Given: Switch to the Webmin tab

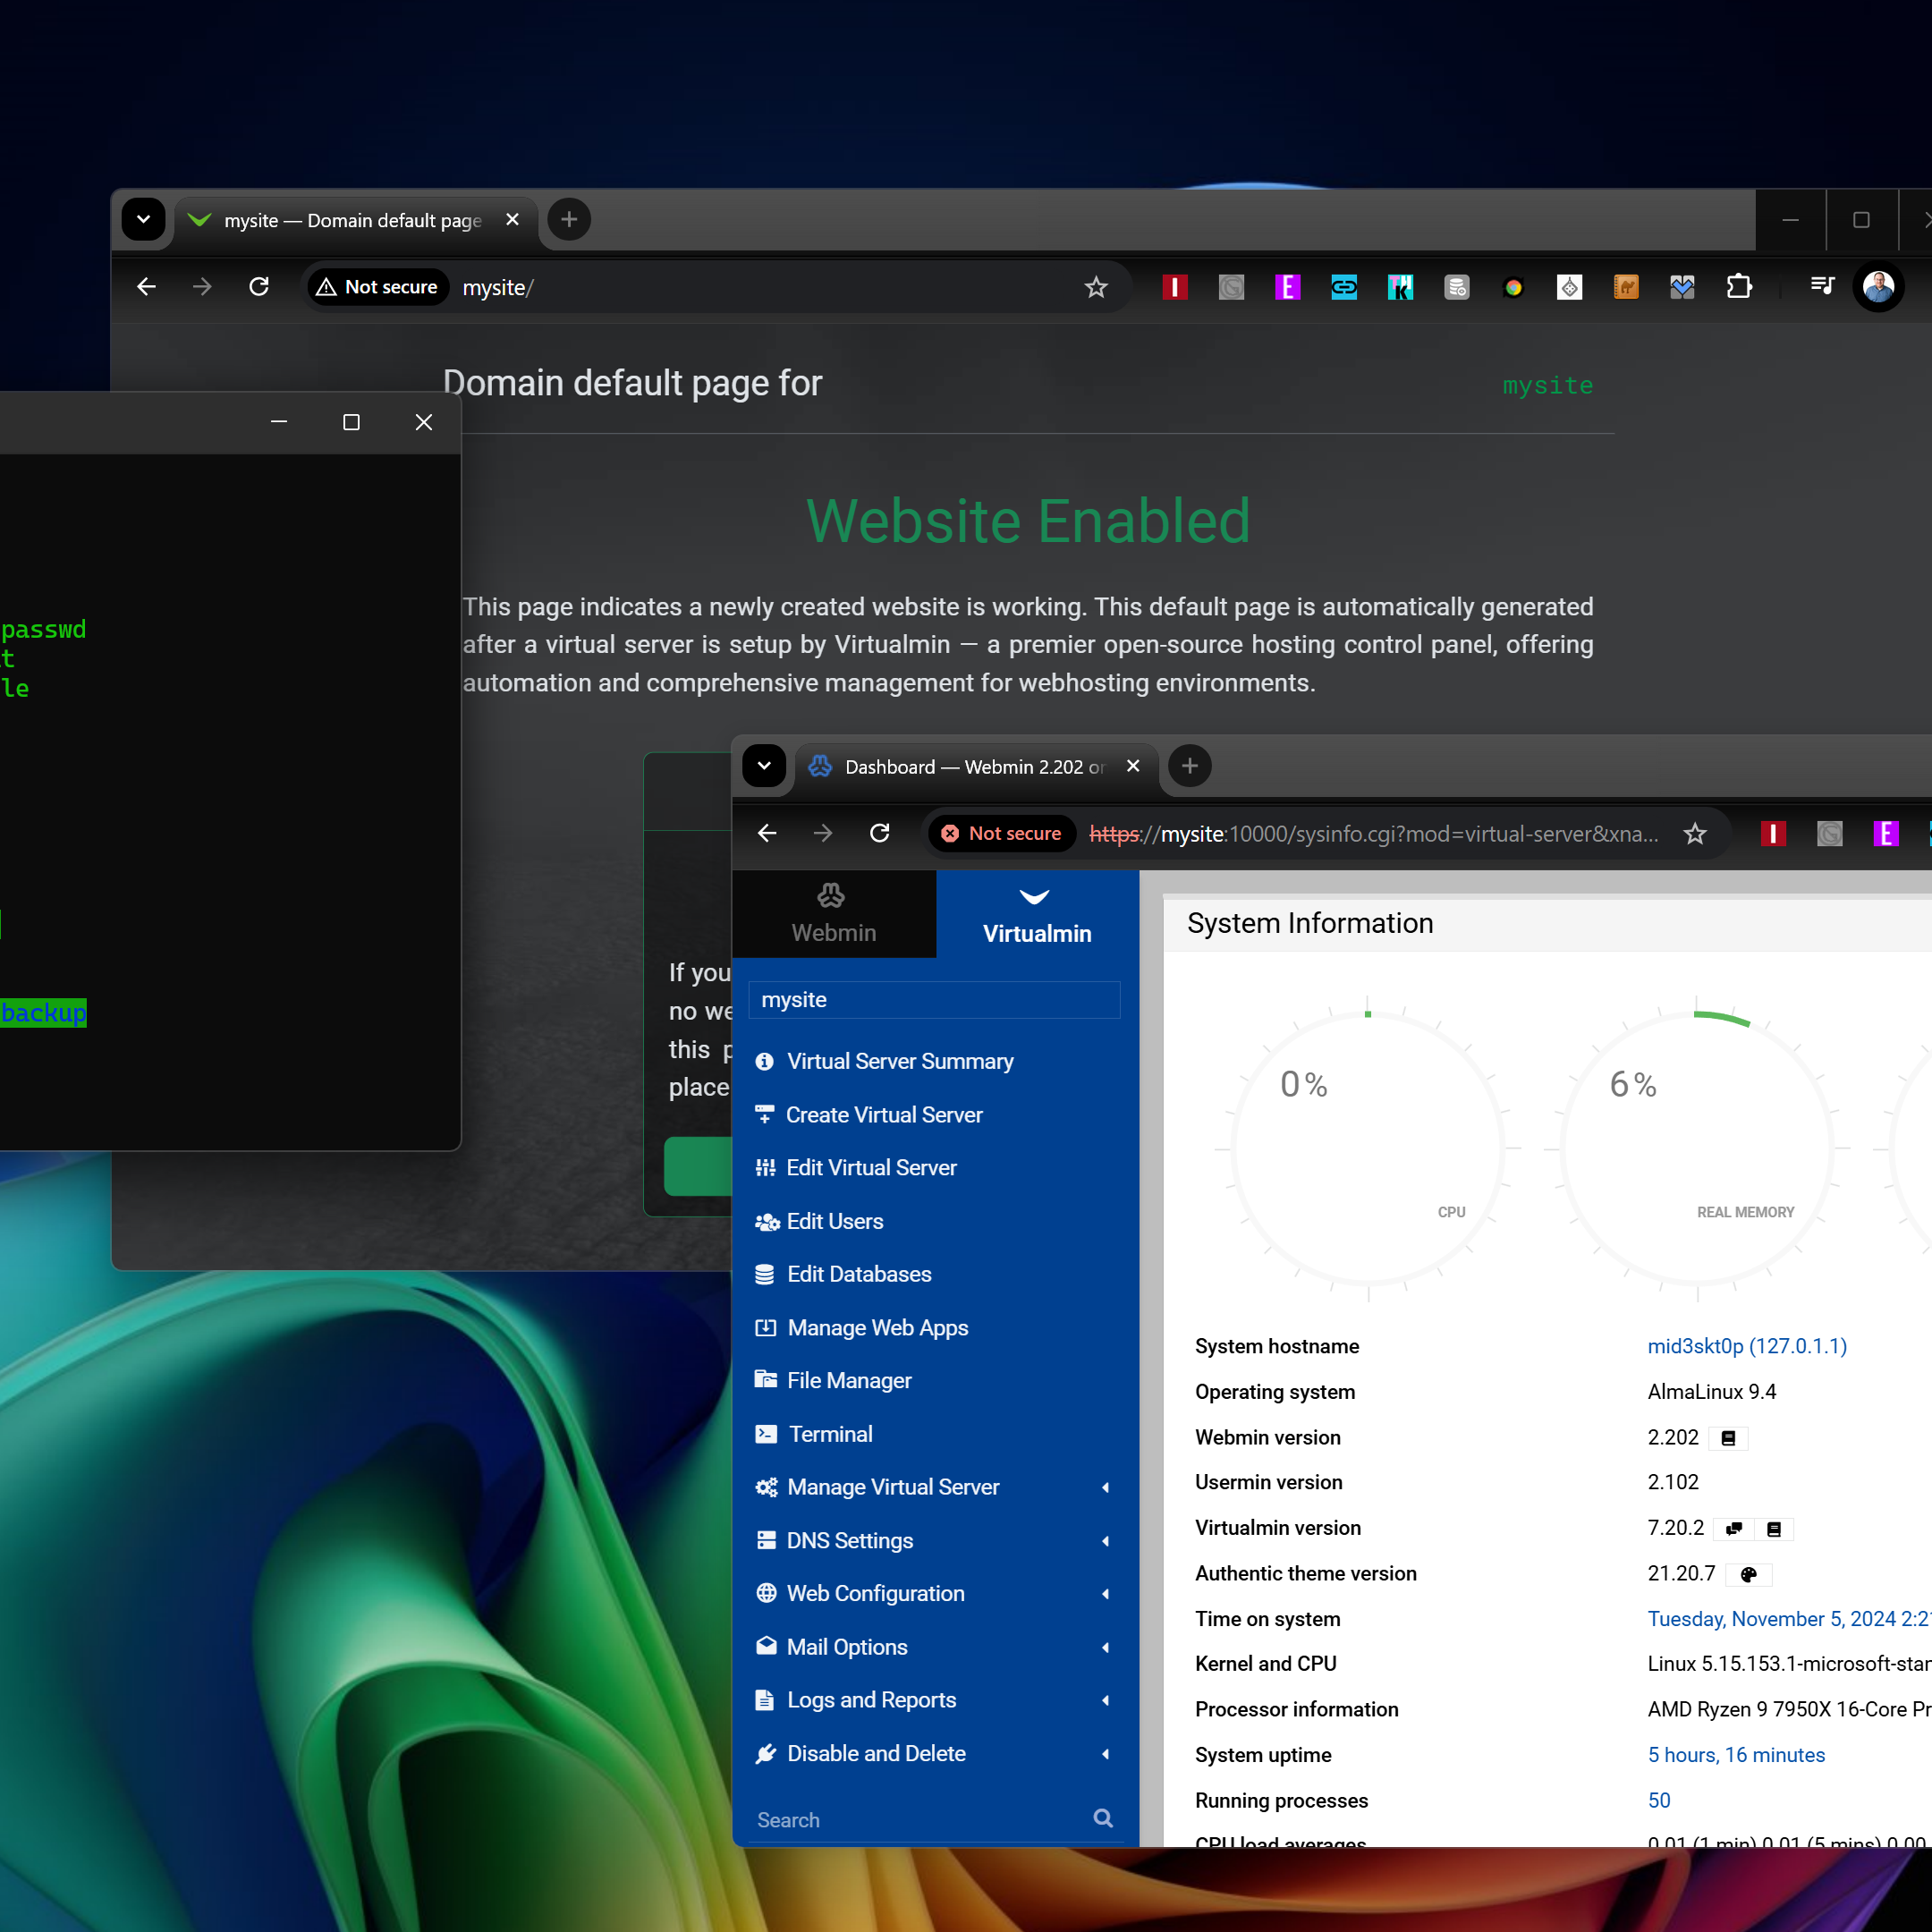Looking at the screenshot, I should [x=833, y=913].
